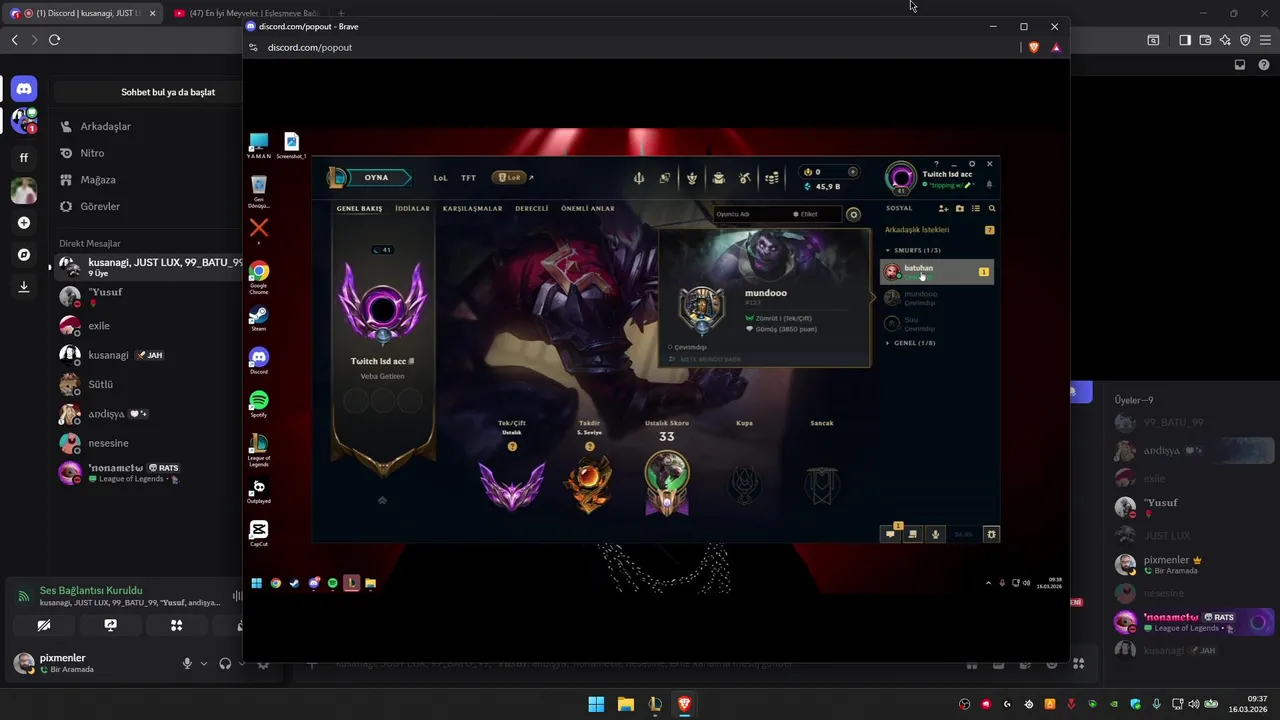Toggle League voice mic in bottom bar
1280x720 pixels.
tap(936, 535)
